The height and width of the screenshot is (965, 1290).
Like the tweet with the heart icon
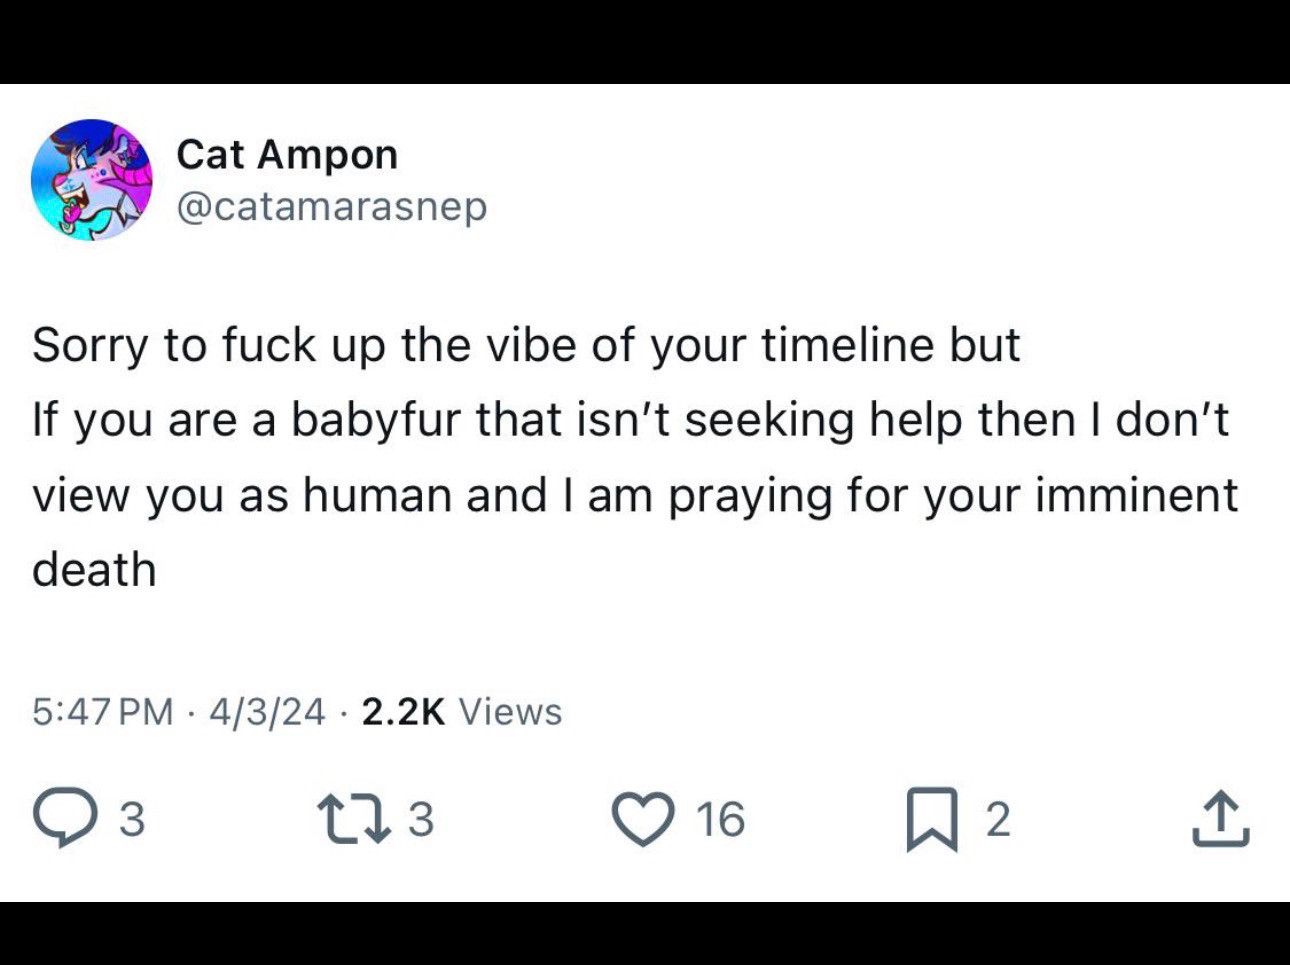[643, 818]
